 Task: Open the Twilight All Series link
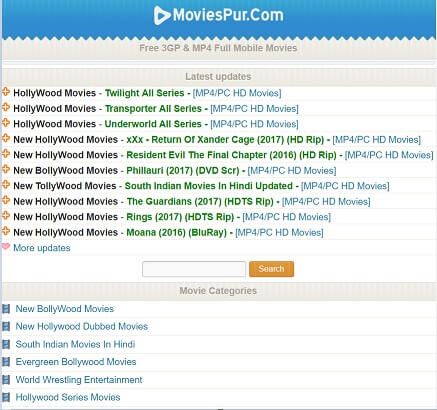(x=145, y=93)
